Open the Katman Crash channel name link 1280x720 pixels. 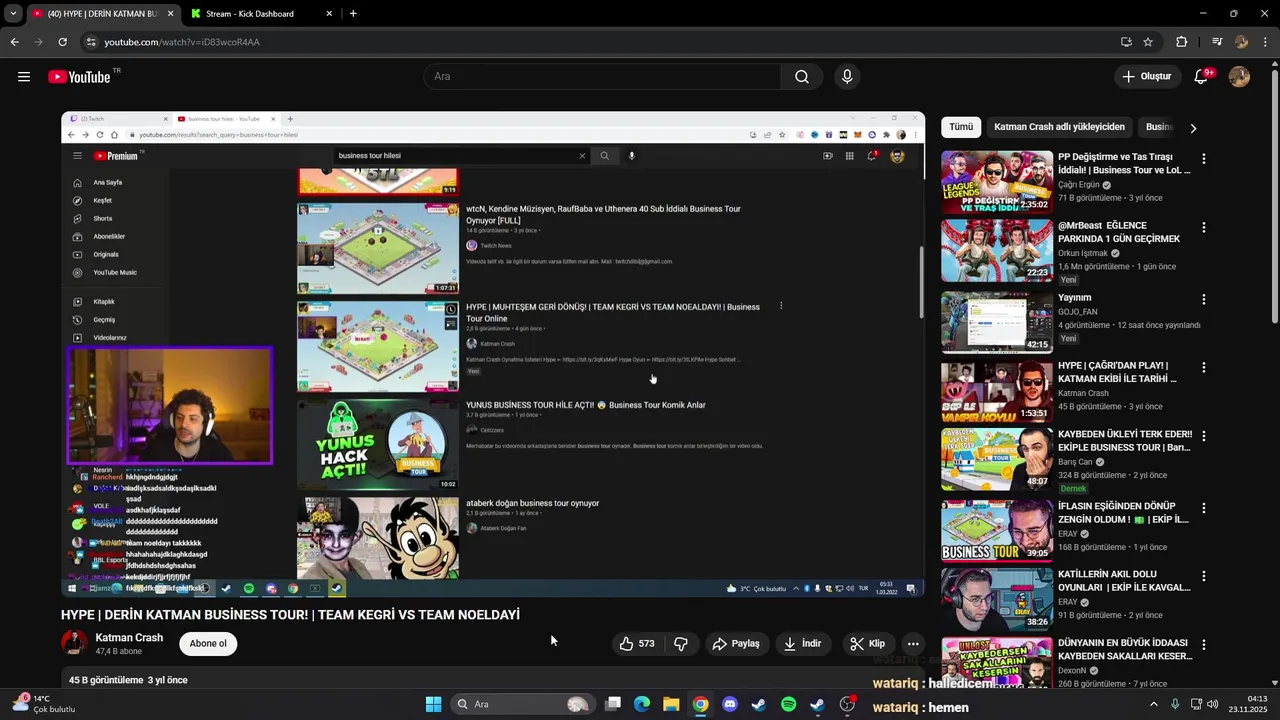[x=129, y=638]
